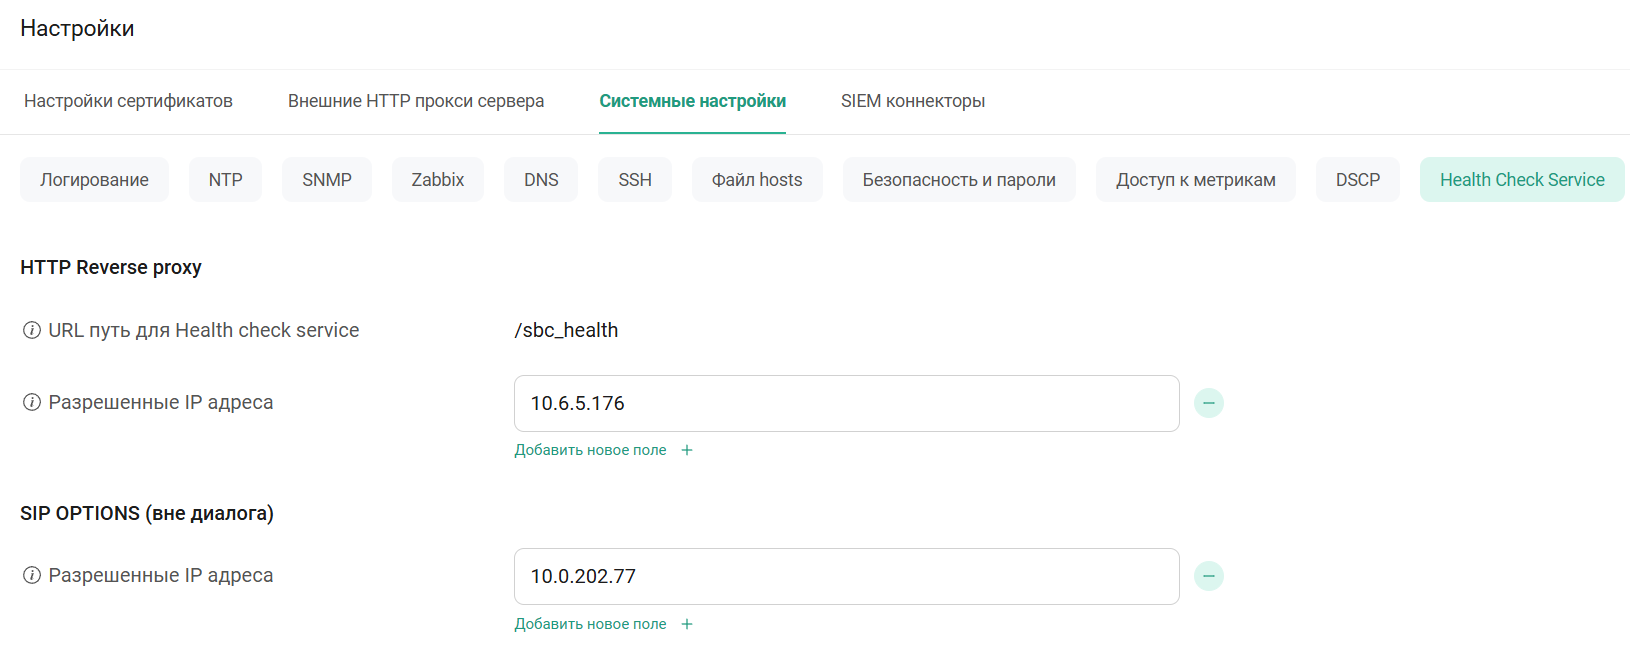Show SNMP settings
Viewport: 1630px width, 657px height.
pos(327,180)
